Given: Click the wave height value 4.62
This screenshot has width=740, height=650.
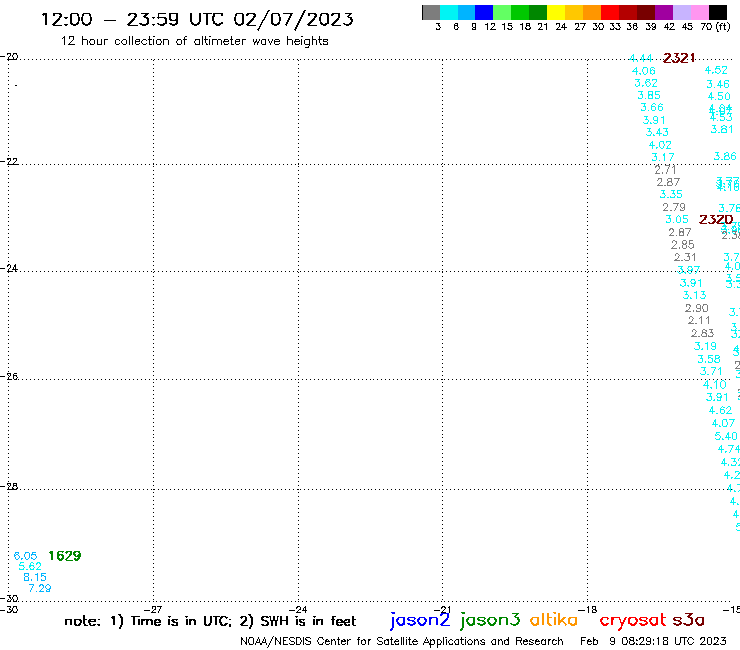Looking at the screenshot, I should 720,411.
